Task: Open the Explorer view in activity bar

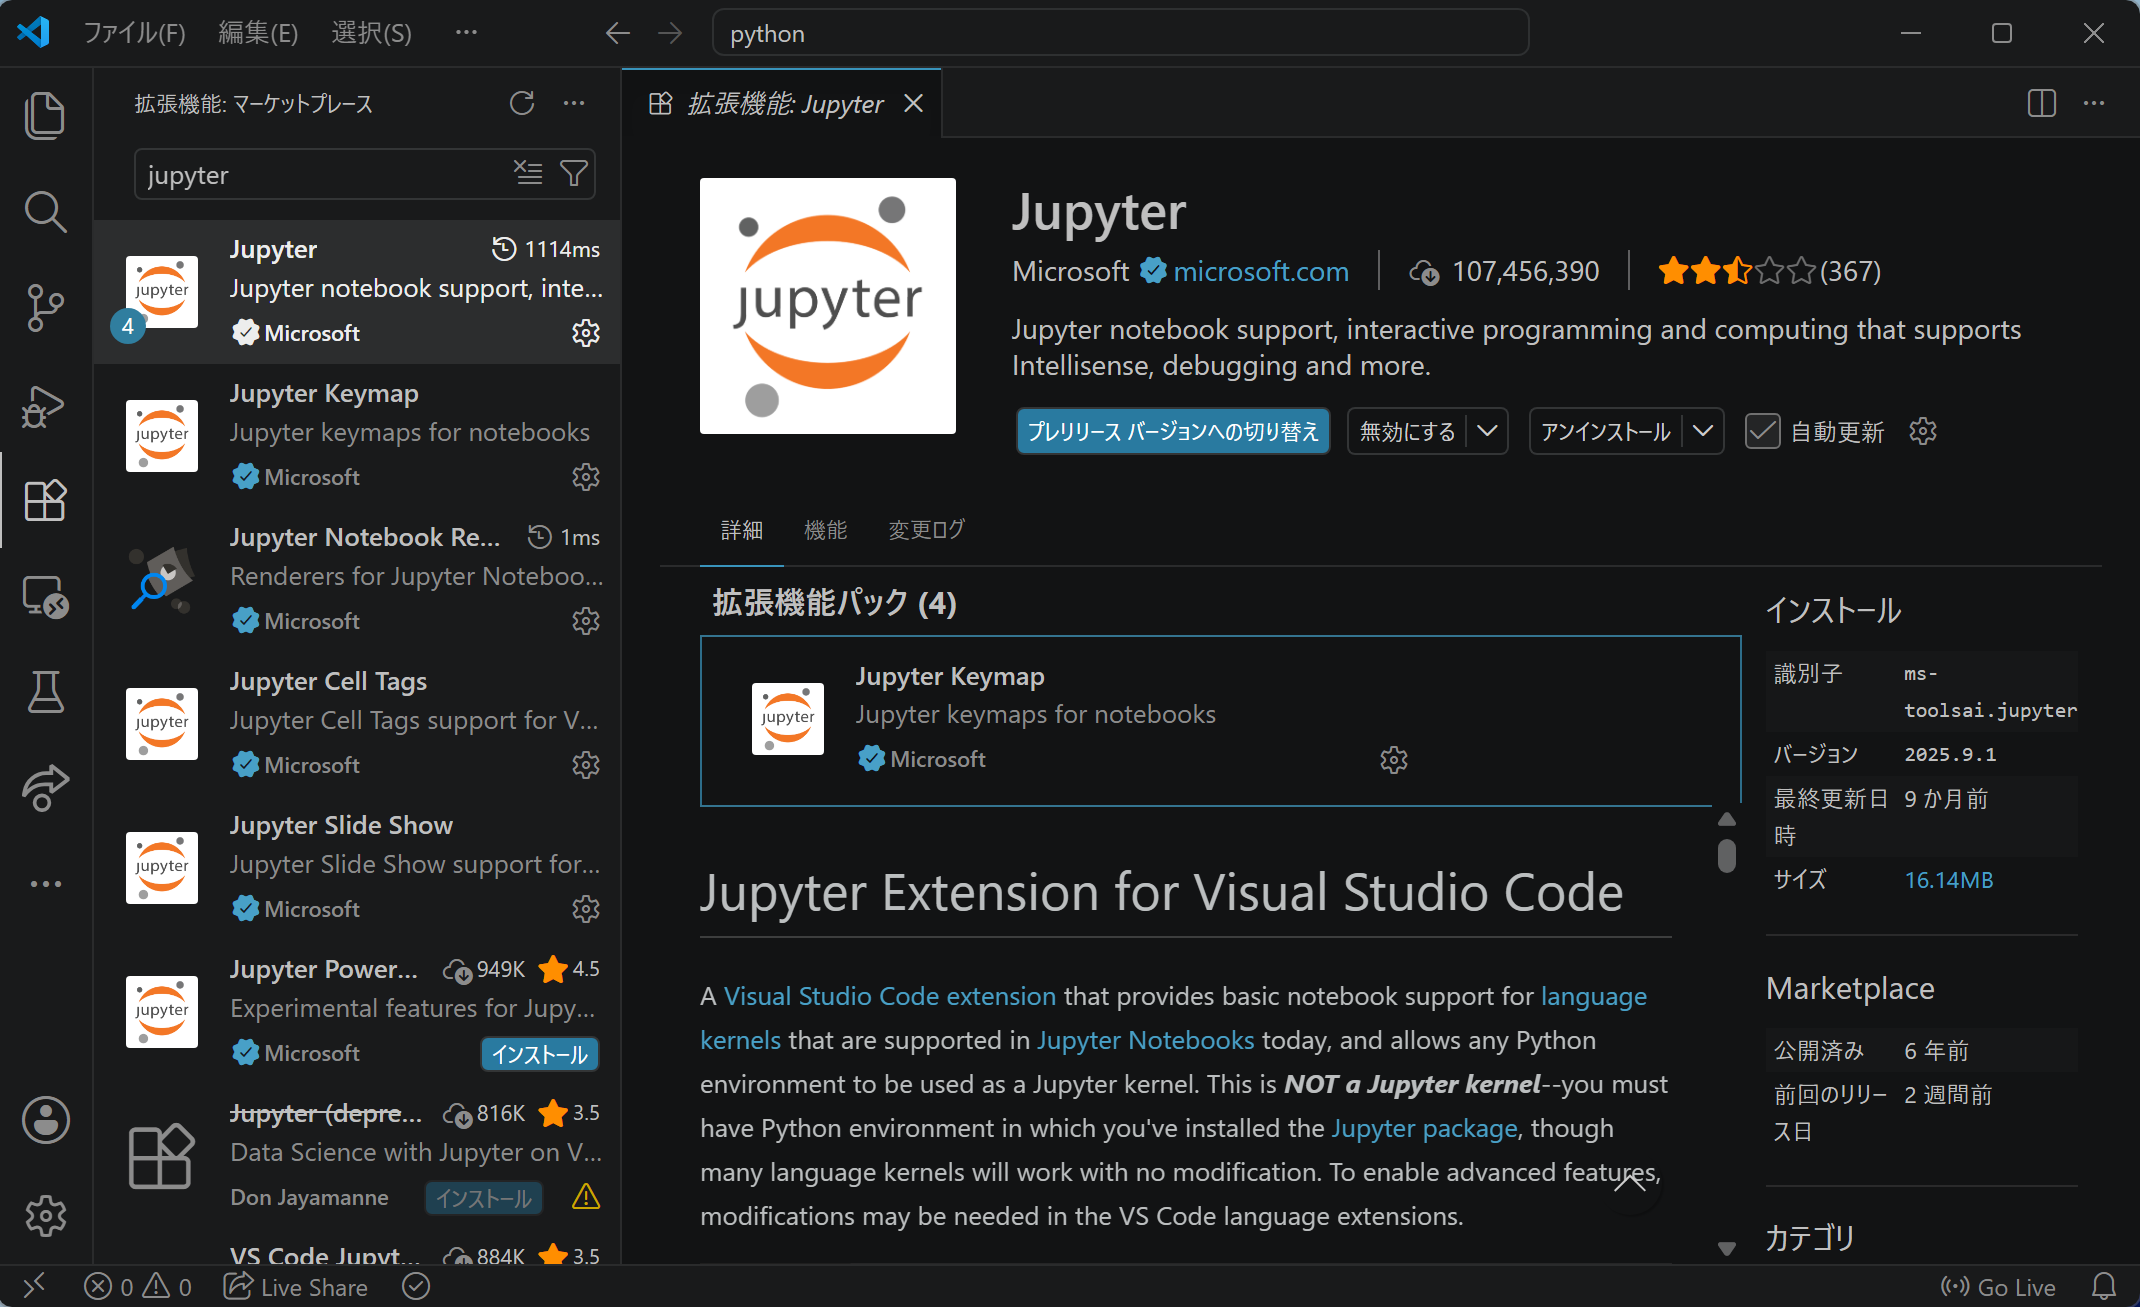Action: point(45,115)
